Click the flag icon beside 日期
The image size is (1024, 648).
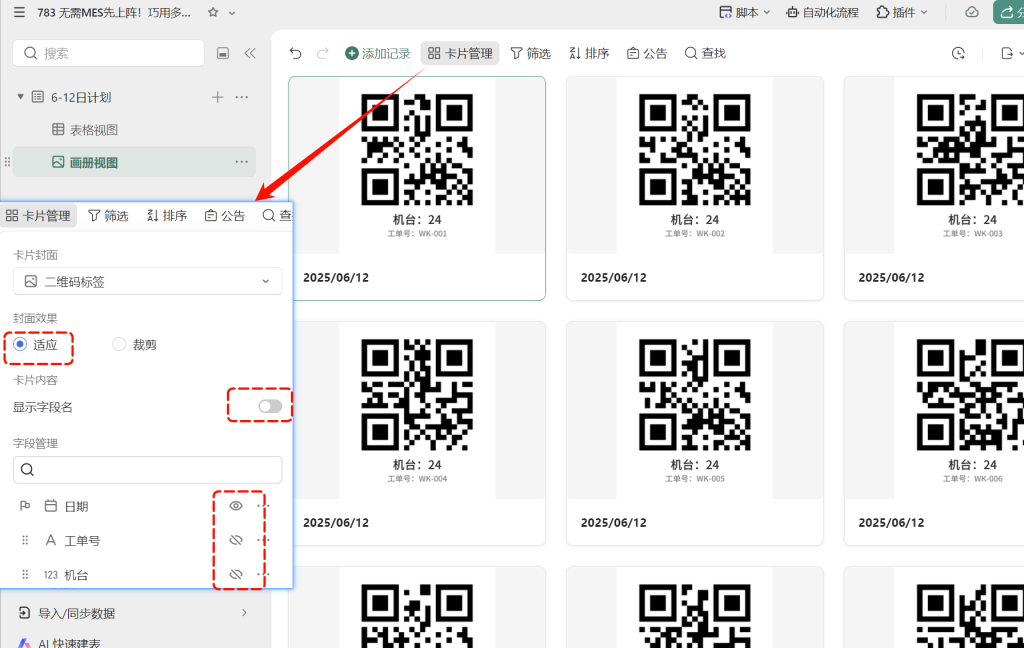(x=25, y=506)
